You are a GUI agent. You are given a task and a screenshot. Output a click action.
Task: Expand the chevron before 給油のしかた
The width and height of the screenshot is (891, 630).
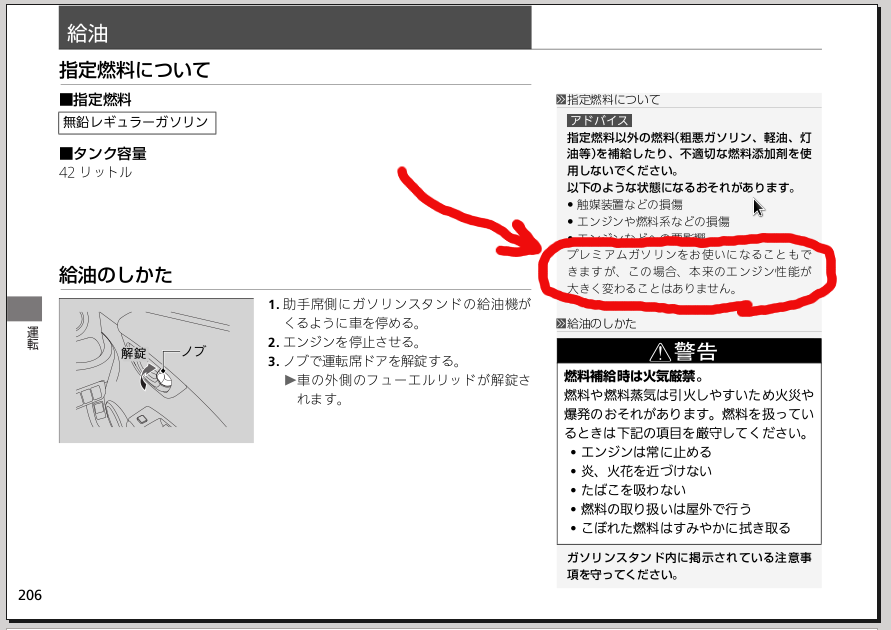tap(561, 324)
